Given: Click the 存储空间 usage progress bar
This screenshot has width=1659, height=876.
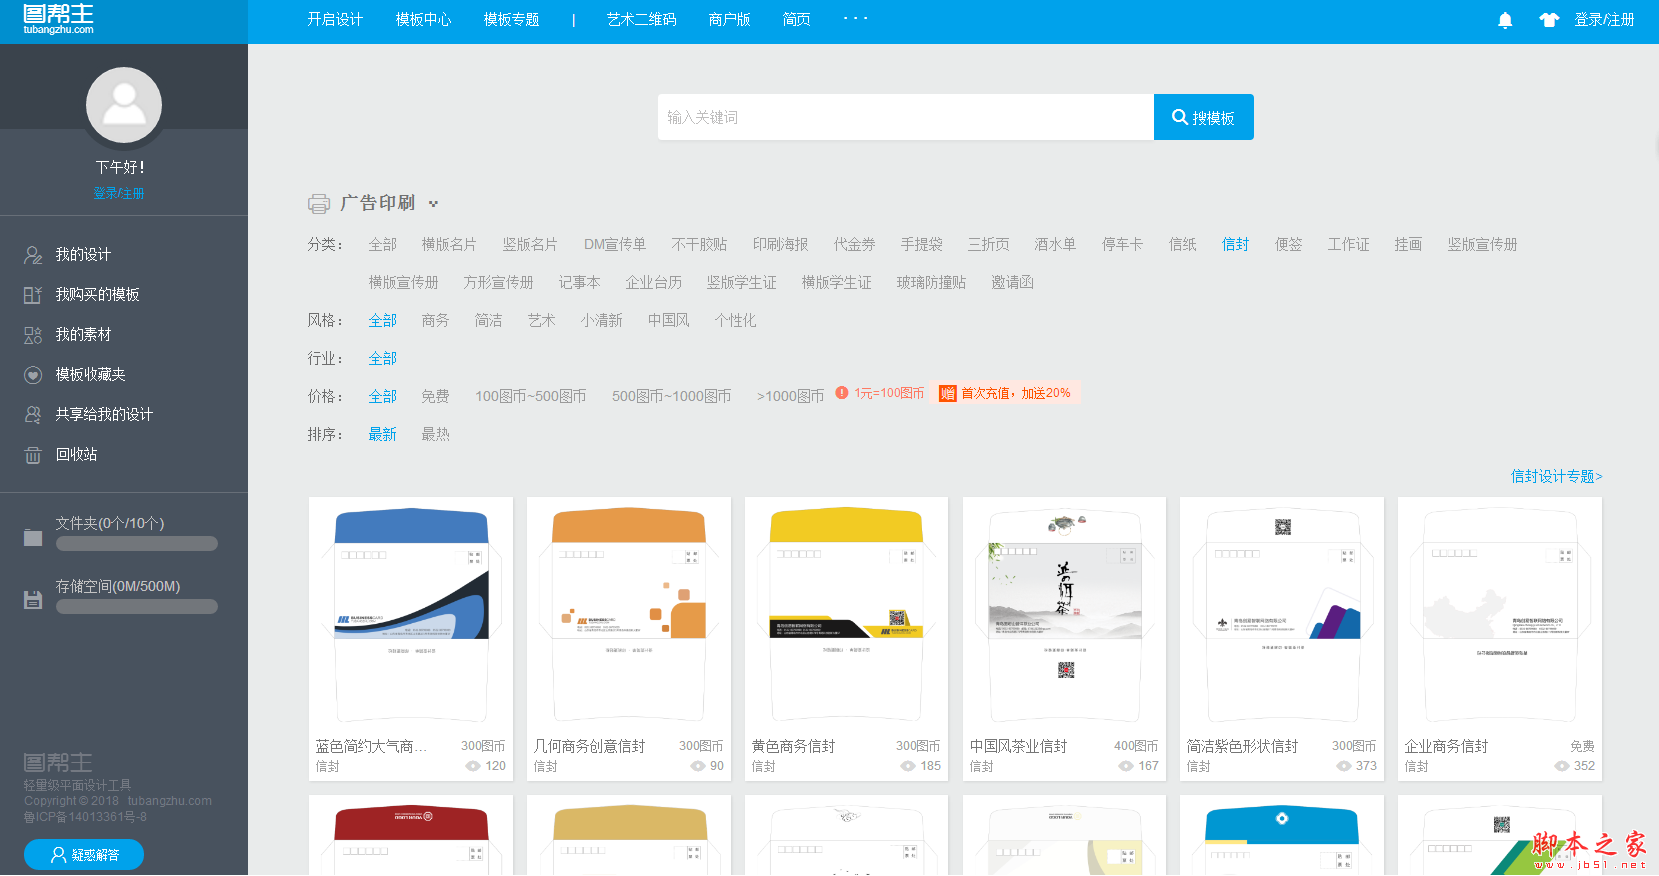Looking at the screenshot, I should (137, 607).
